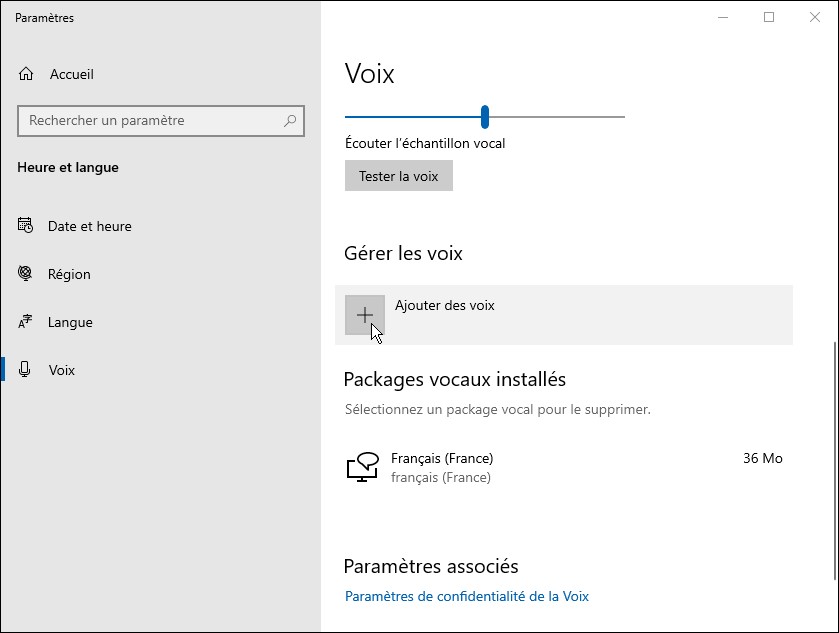Viewport: 839px width, 633px height.
Task: Click the home icon beside Accueil
Action: pos(26,75)
